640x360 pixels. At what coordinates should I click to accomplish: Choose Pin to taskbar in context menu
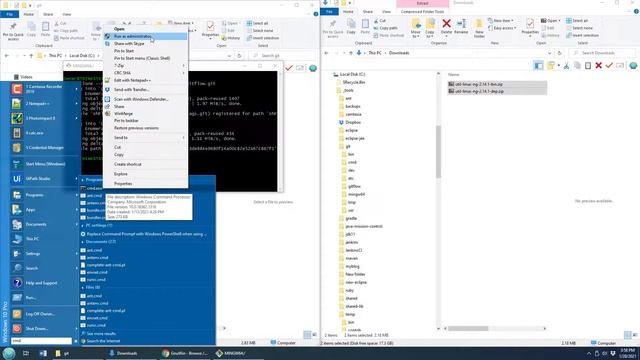point(145,121)
